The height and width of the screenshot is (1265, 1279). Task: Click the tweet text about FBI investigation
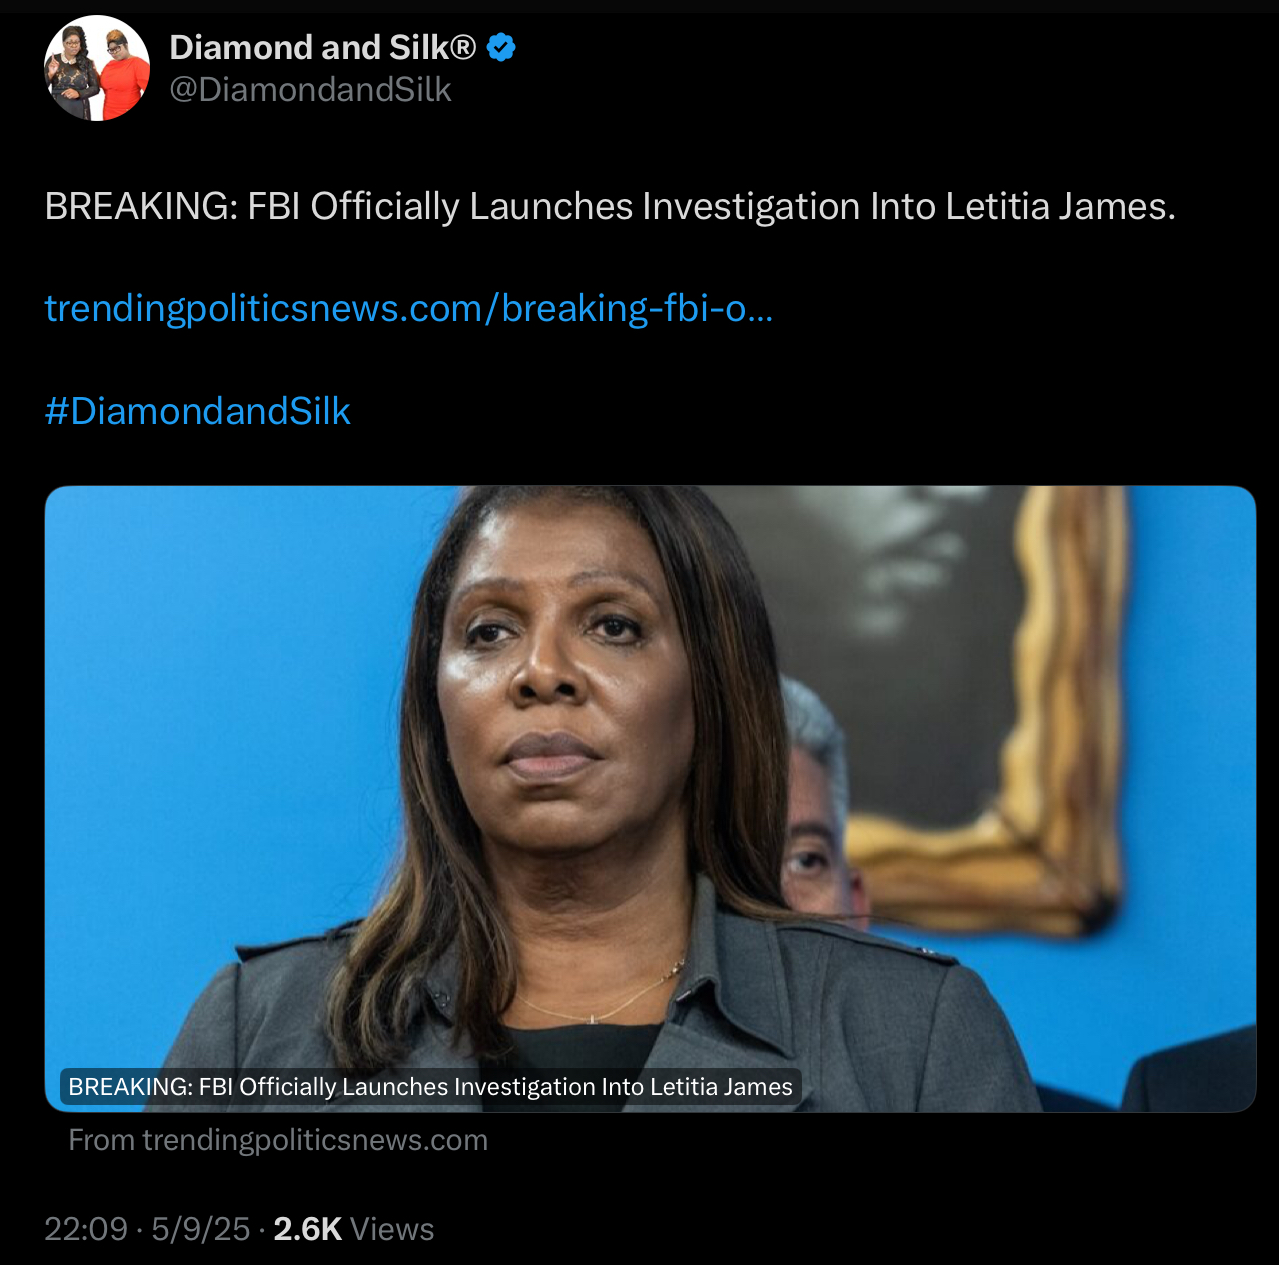click(610, 207)
